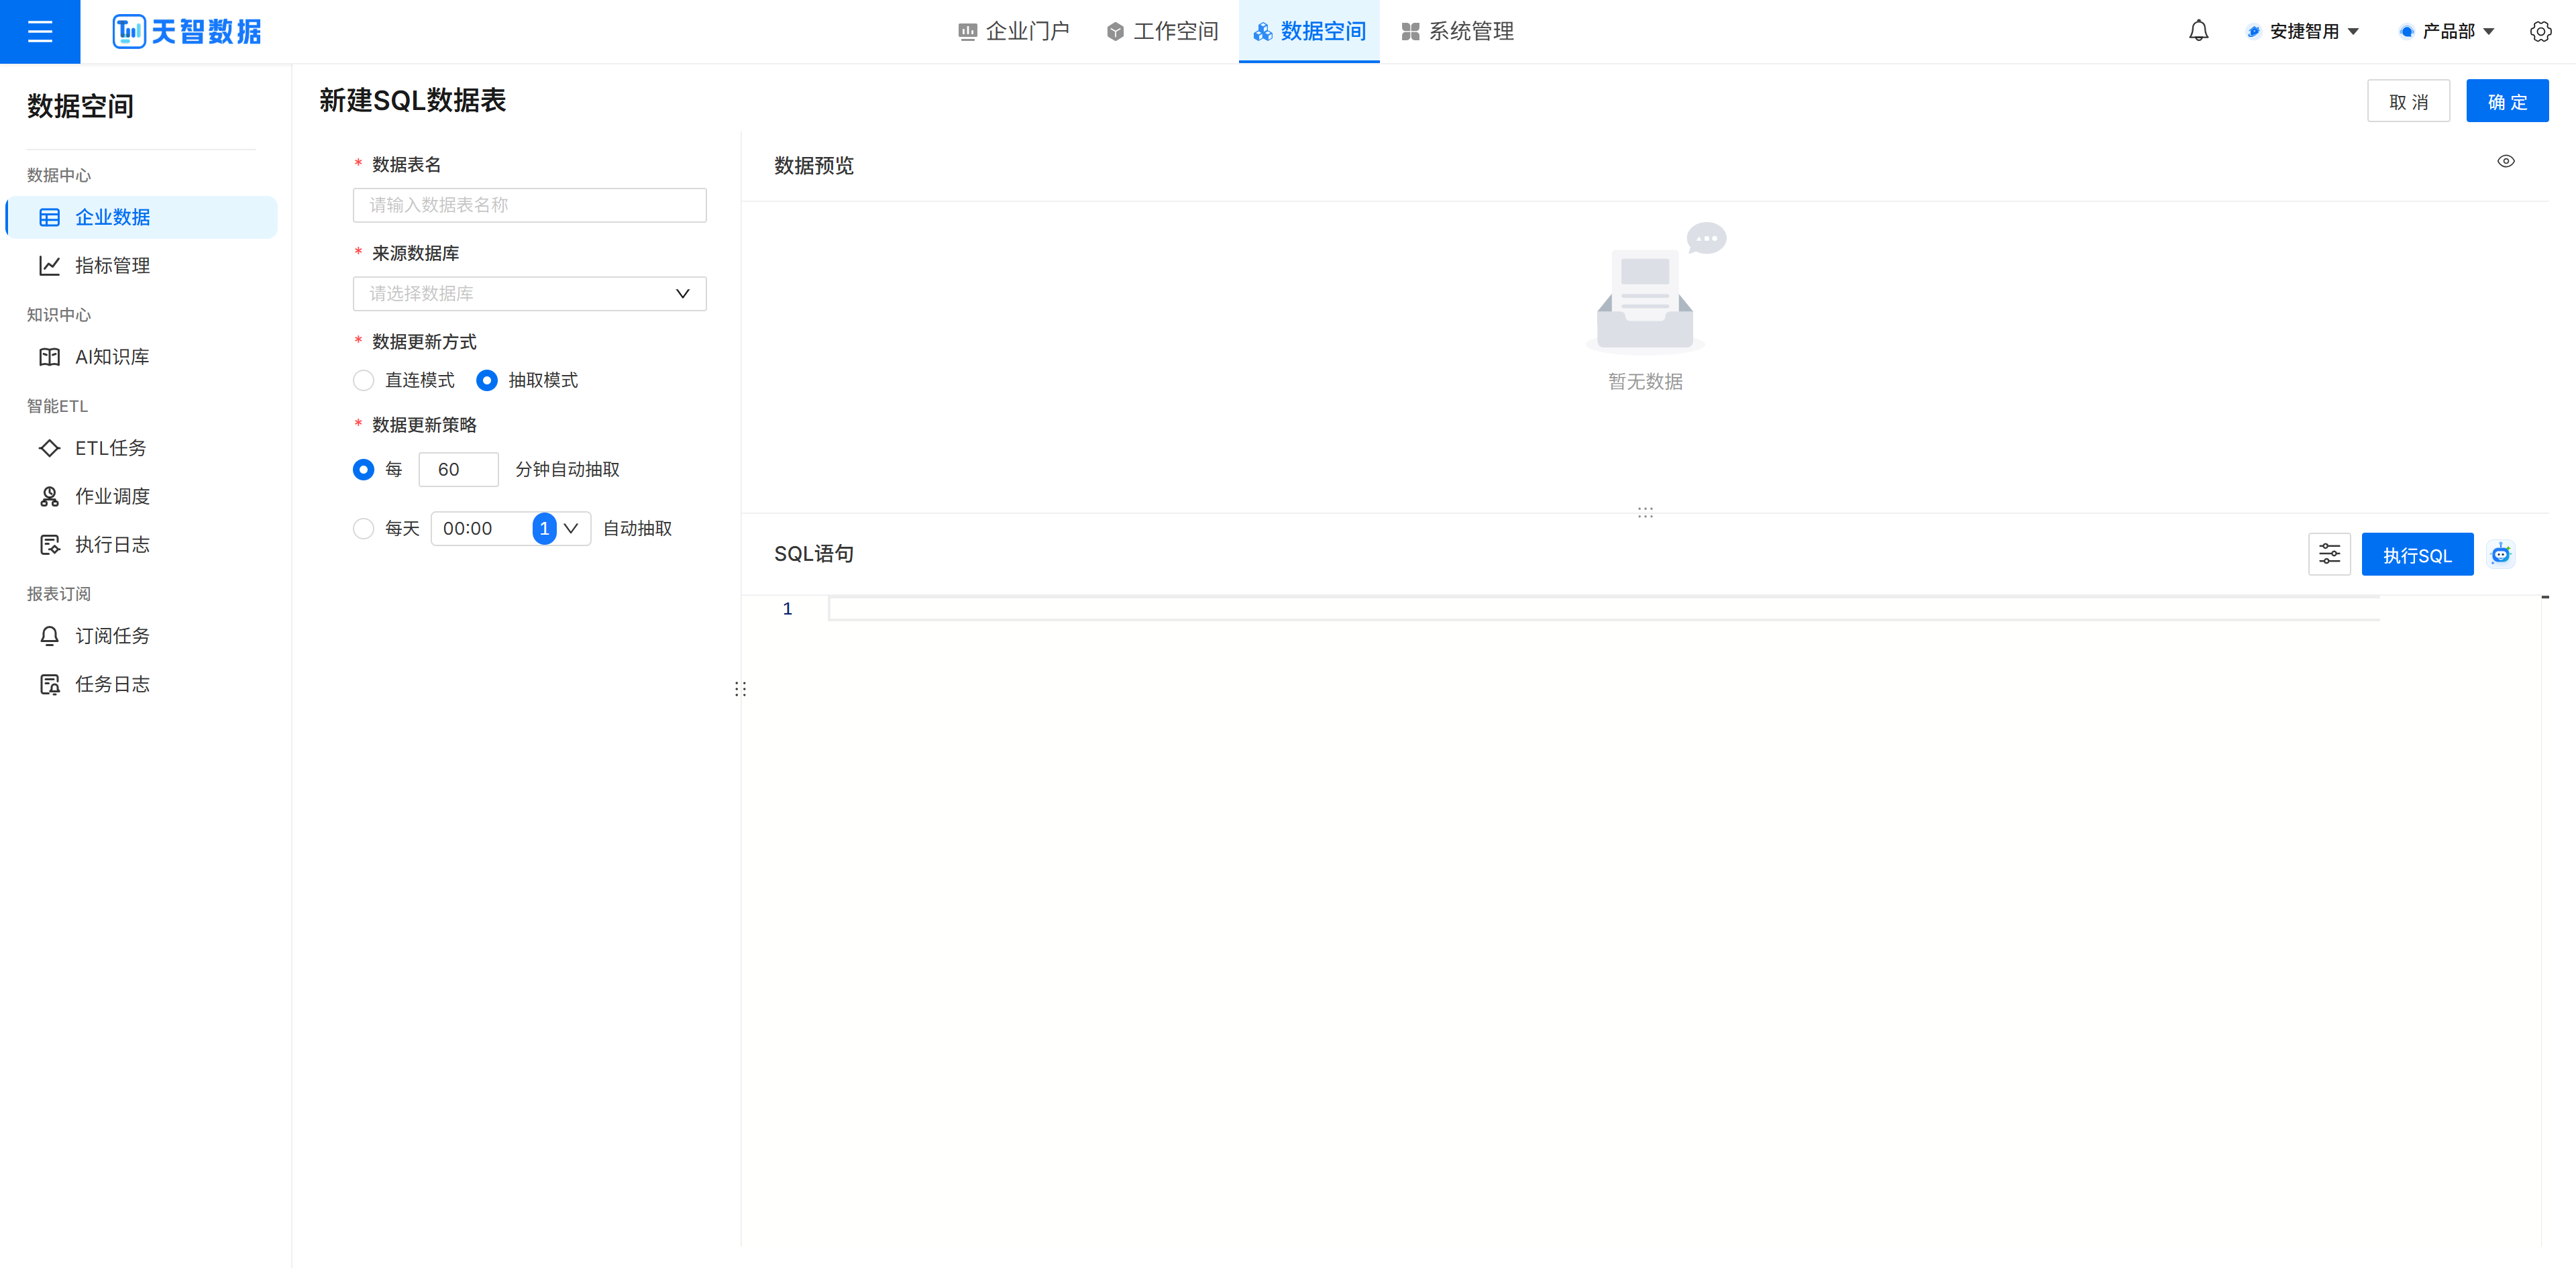The height and width of the screenshot is (1268, 2576).
Task: Open 指标管理 in the sidebar
Action: coord(142,266)
